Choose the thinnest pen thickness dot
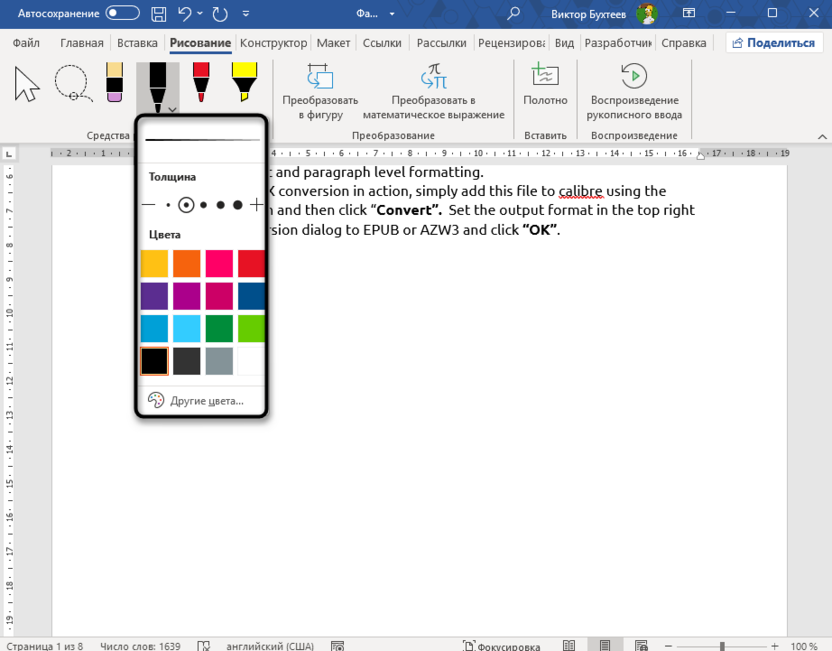Image resolution: width=832 pixels, height=651 pixels. click(x=168, y=205)
